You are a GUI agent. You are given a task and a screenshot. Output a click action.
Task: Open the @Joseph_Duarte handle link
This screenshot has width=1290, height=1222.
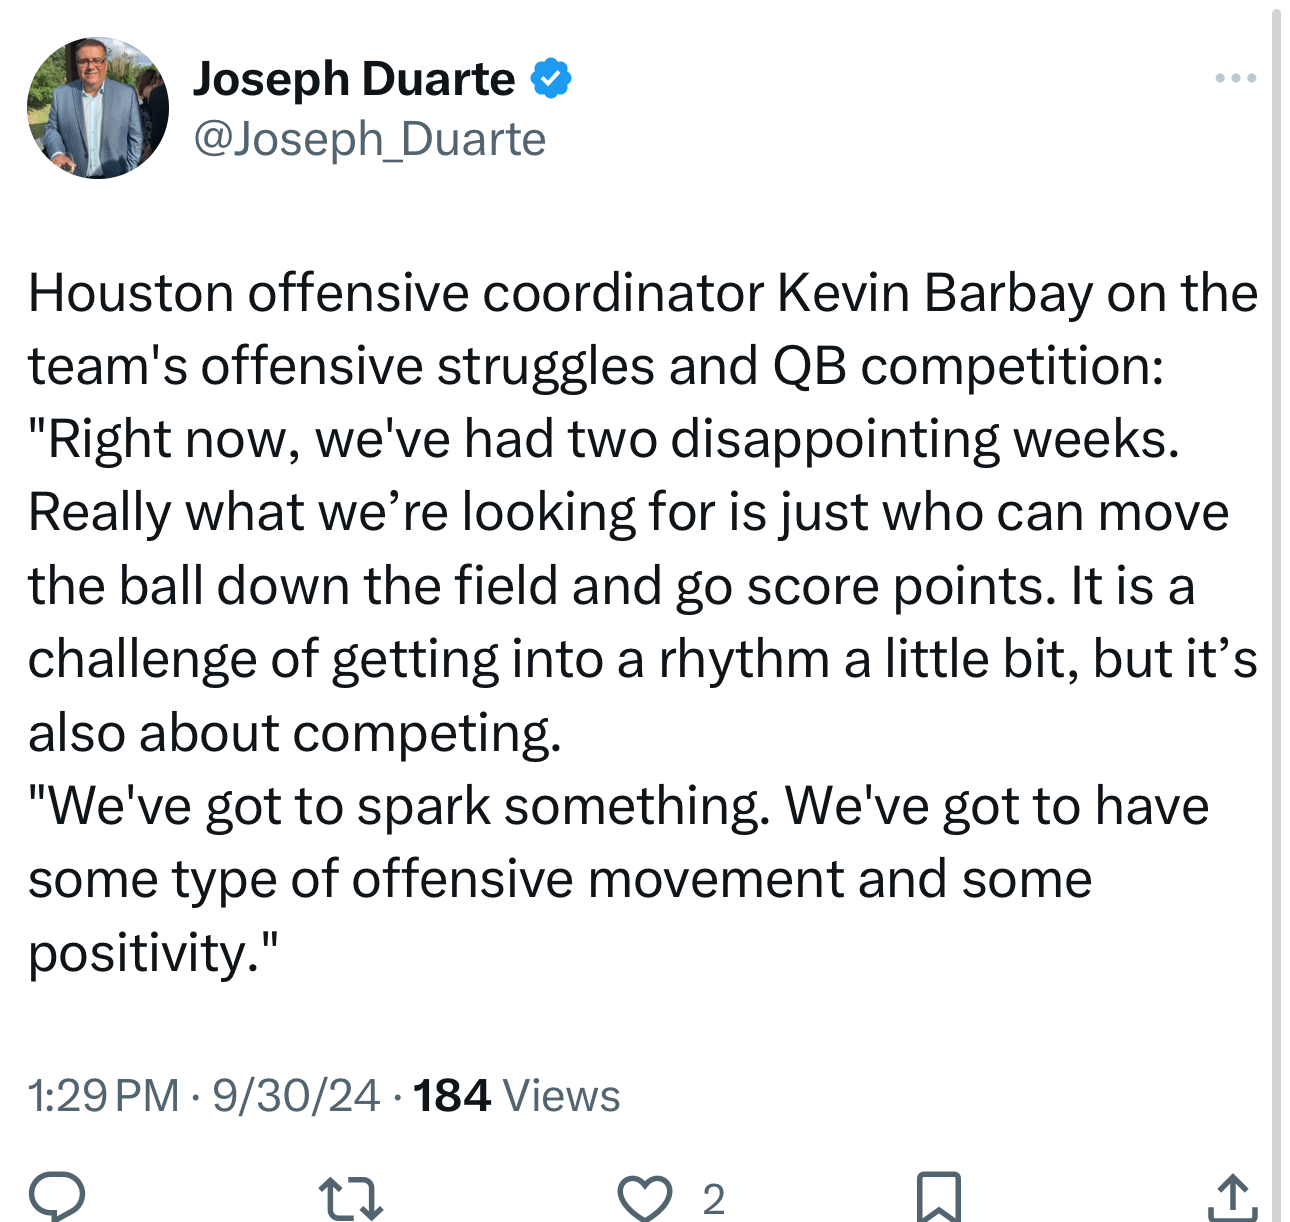369,139
